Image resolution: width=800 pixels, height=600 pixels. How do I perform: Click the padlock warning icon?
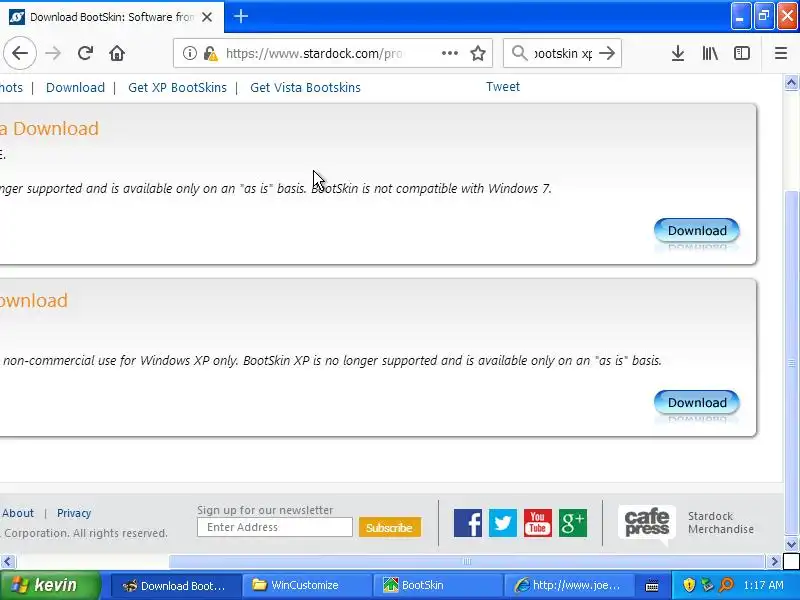point(210,53)
